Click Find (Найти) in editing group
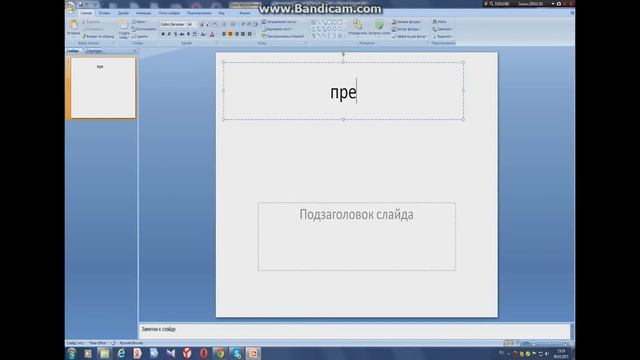The width and height of the screenshot is (640, 360). pos(440,22)
